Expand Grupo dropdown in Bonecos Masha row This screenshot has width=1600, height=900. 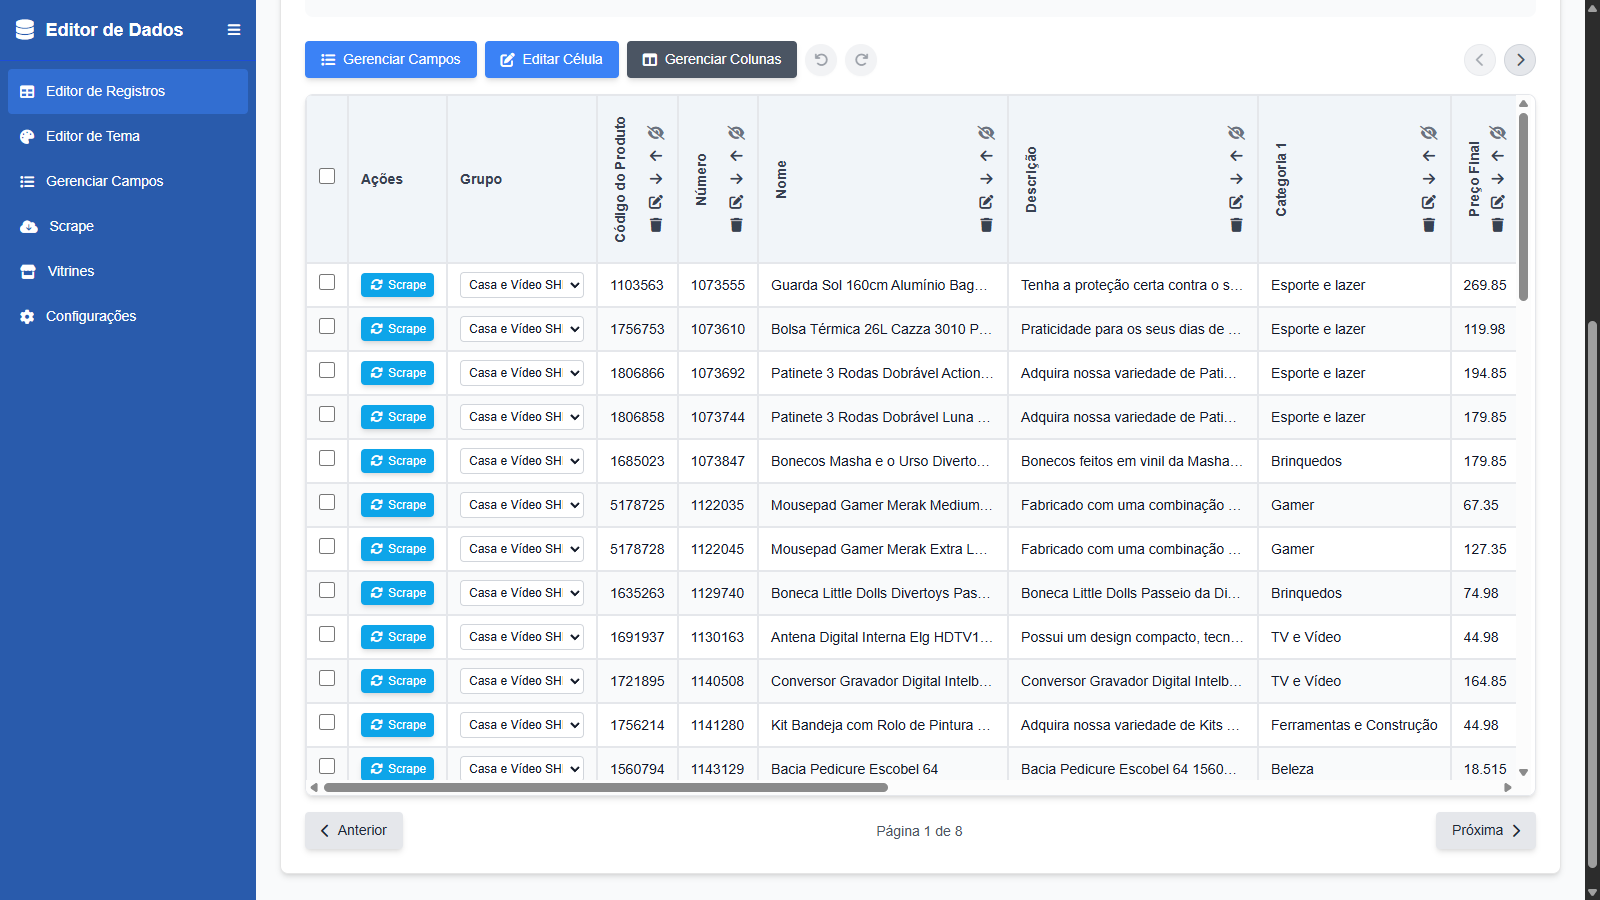point(521,461)
